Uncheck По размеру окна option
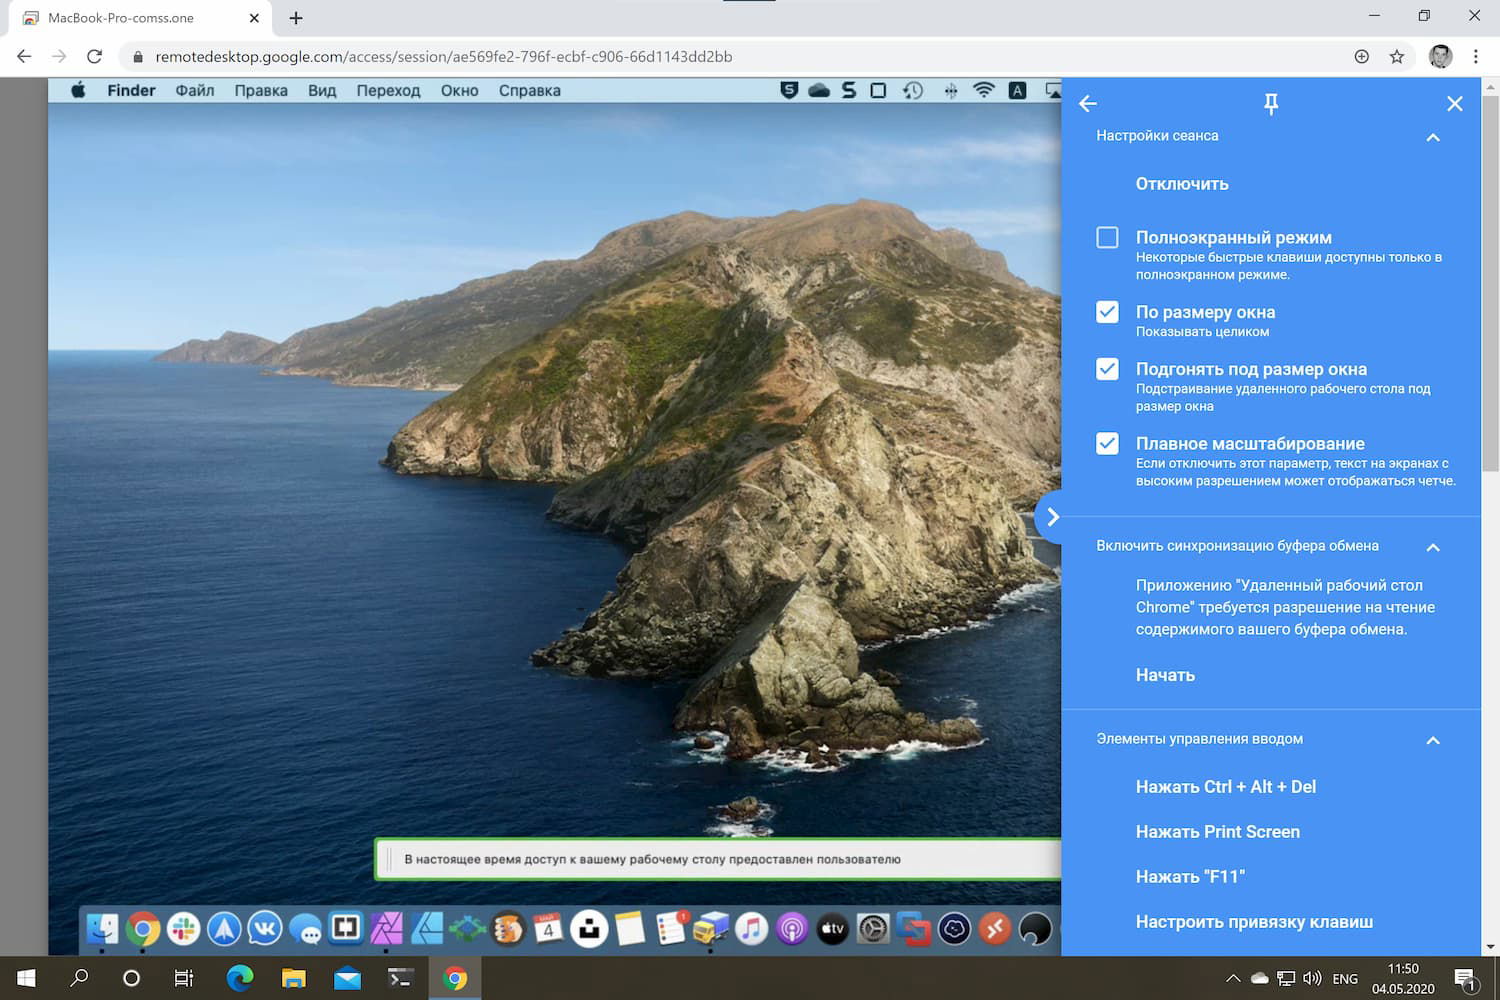Image resolution: width=1500 pixels, height=1000 pixels. click(x=1107, y=312)
